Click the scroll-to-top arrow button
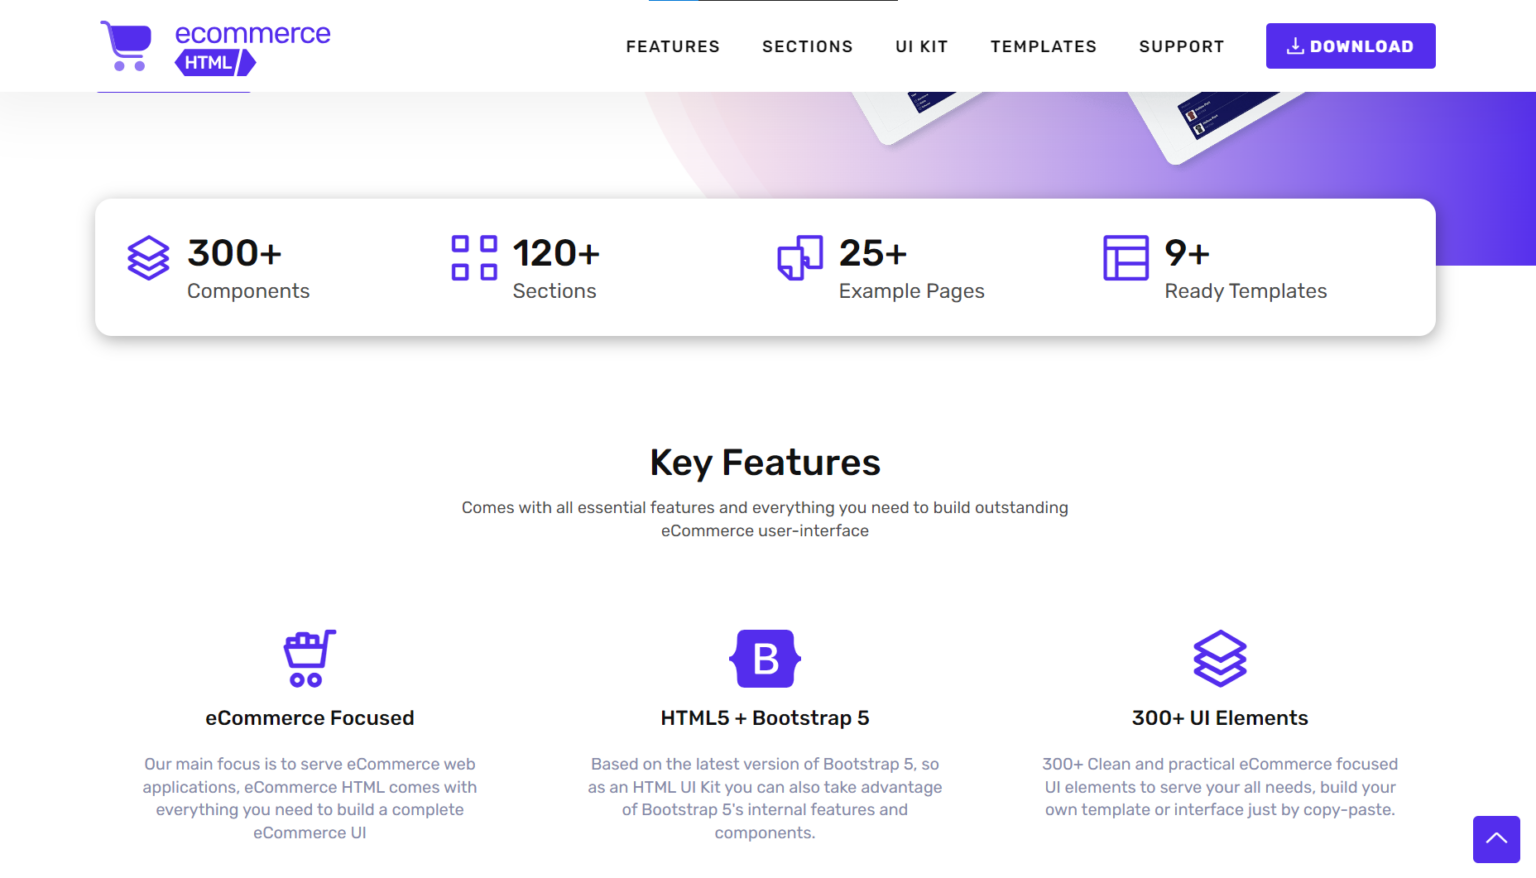Screen dimensions: 1536x878 coord(1496,839)
